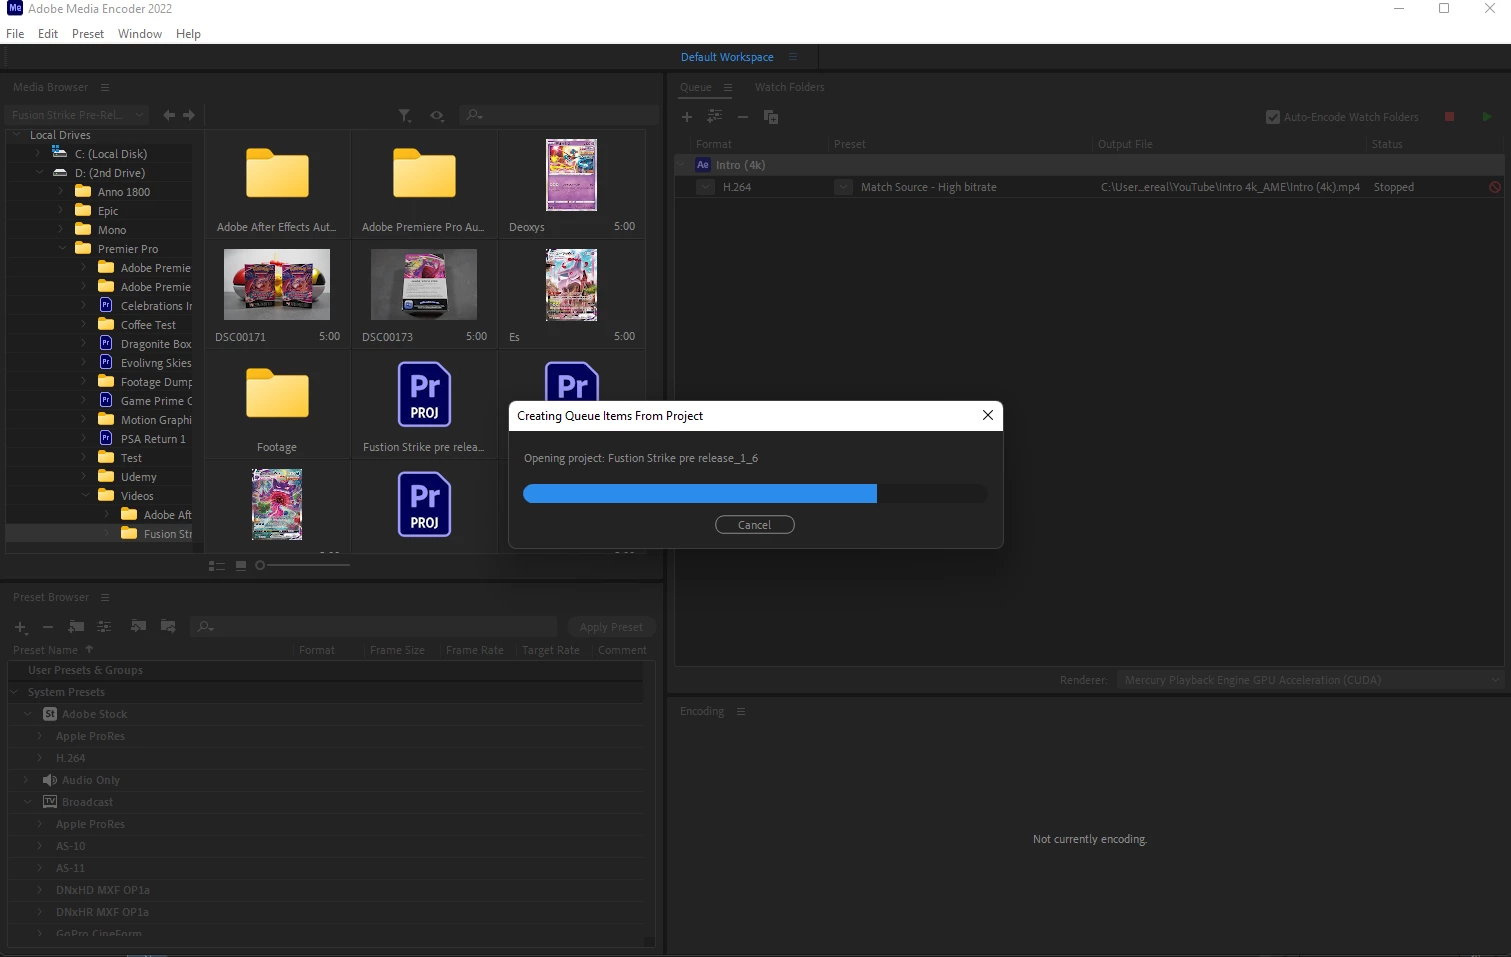Go back in Media Browser history
Image resolution: width=1511 pixels, height=957 pixels.
click(169, 115)
